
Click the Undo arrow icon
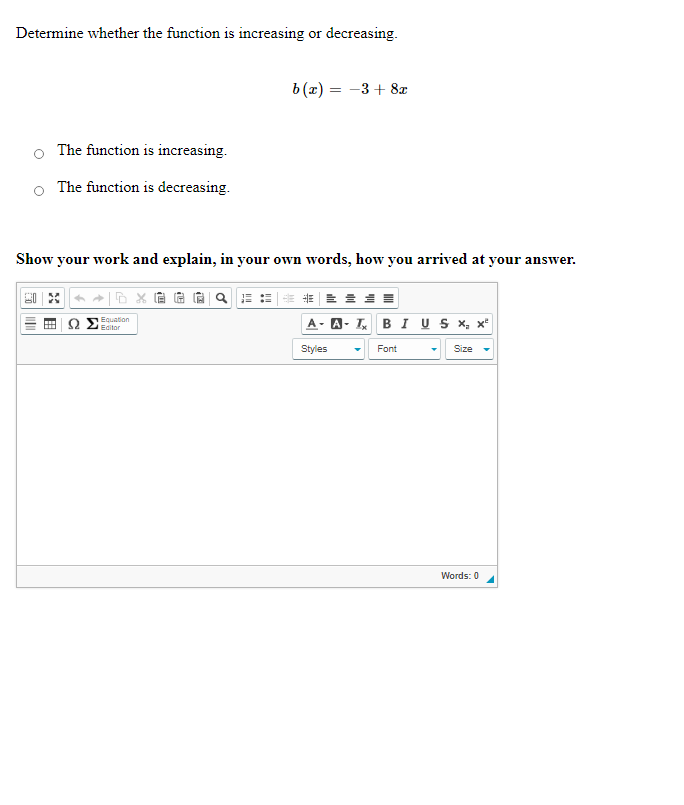80,298
